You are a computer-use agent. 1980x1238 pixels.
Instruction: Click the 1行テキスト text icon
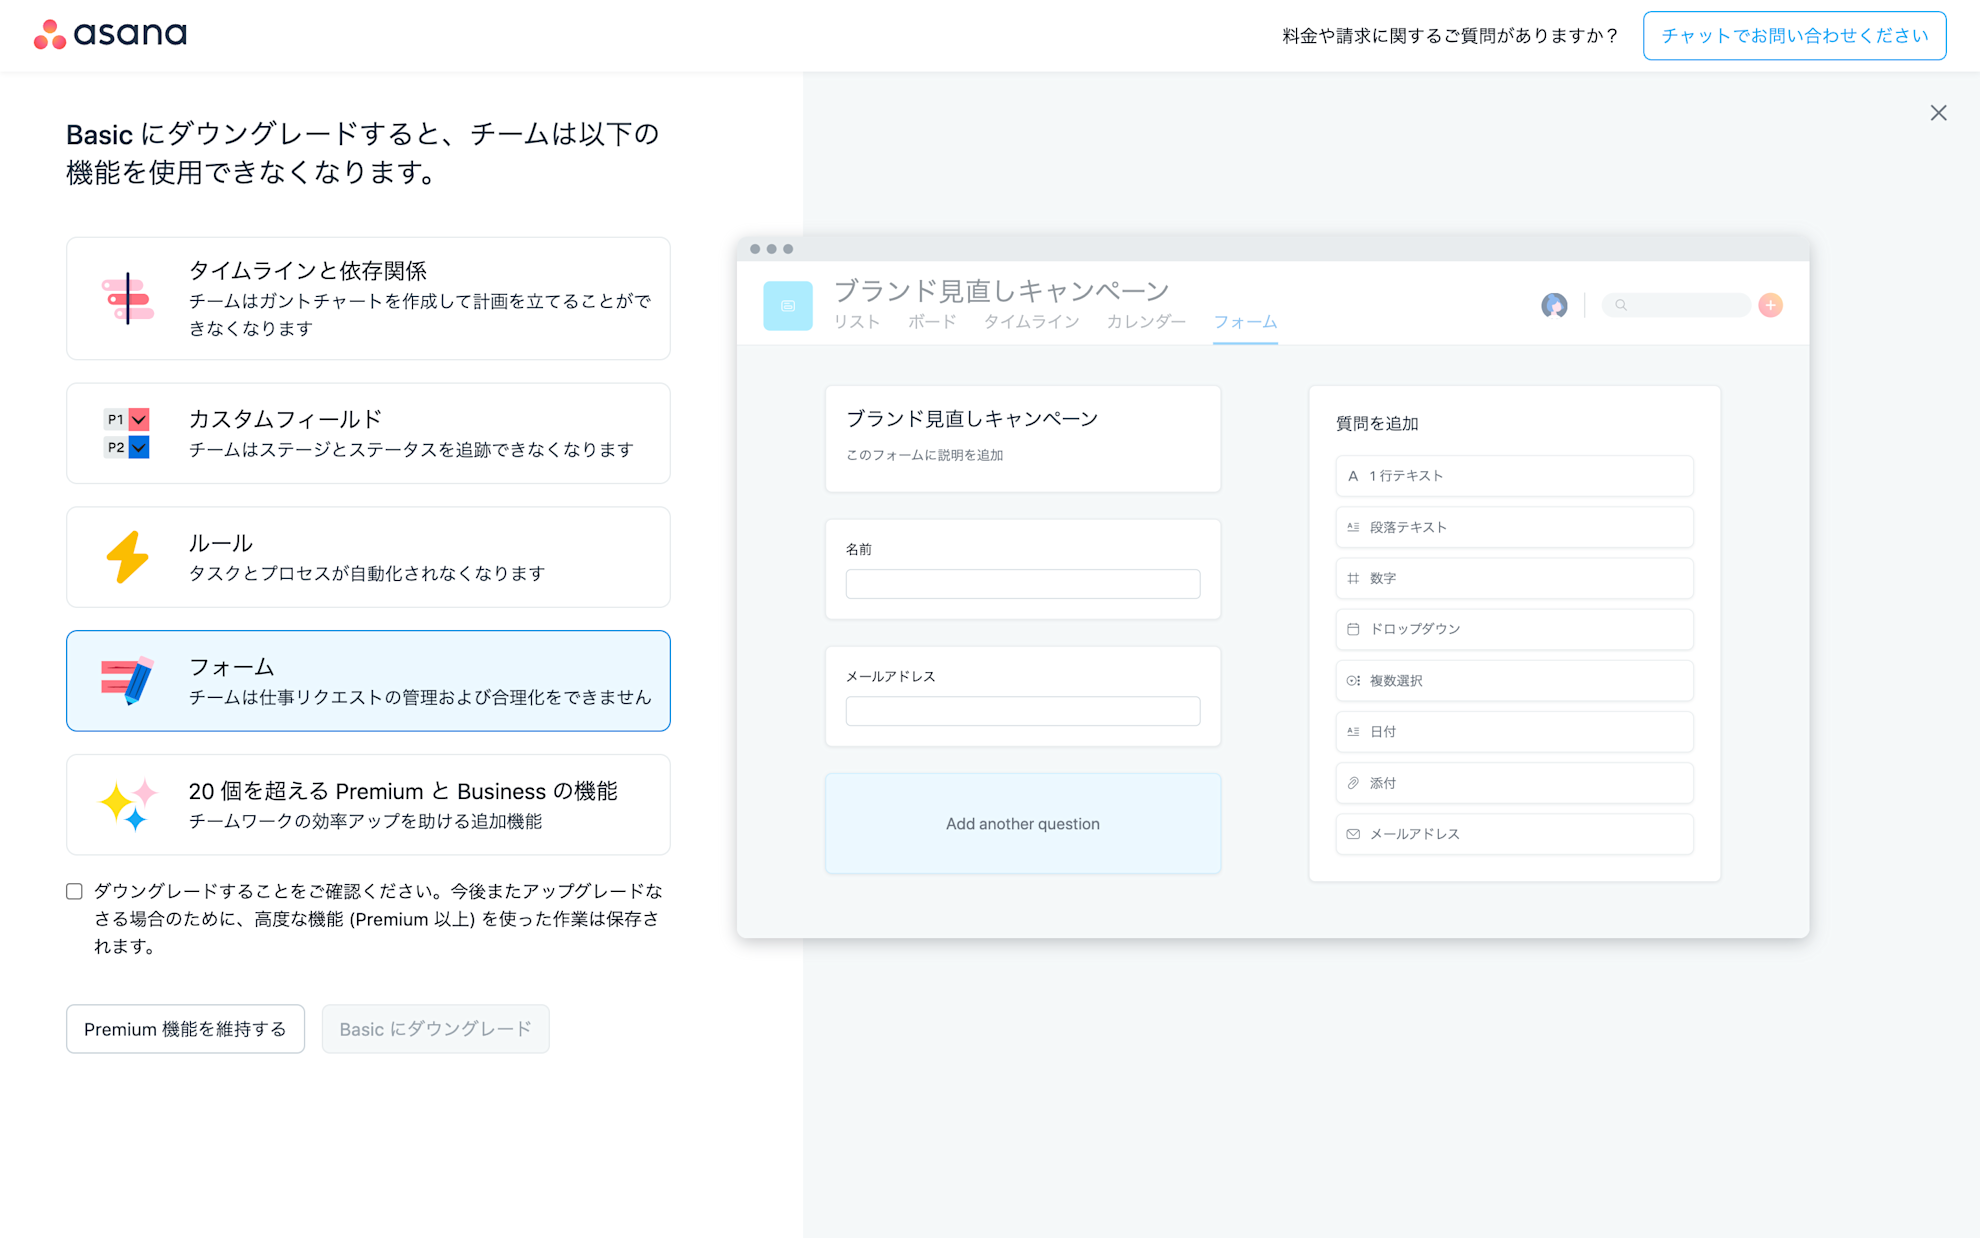click(x=1353, y=476)
